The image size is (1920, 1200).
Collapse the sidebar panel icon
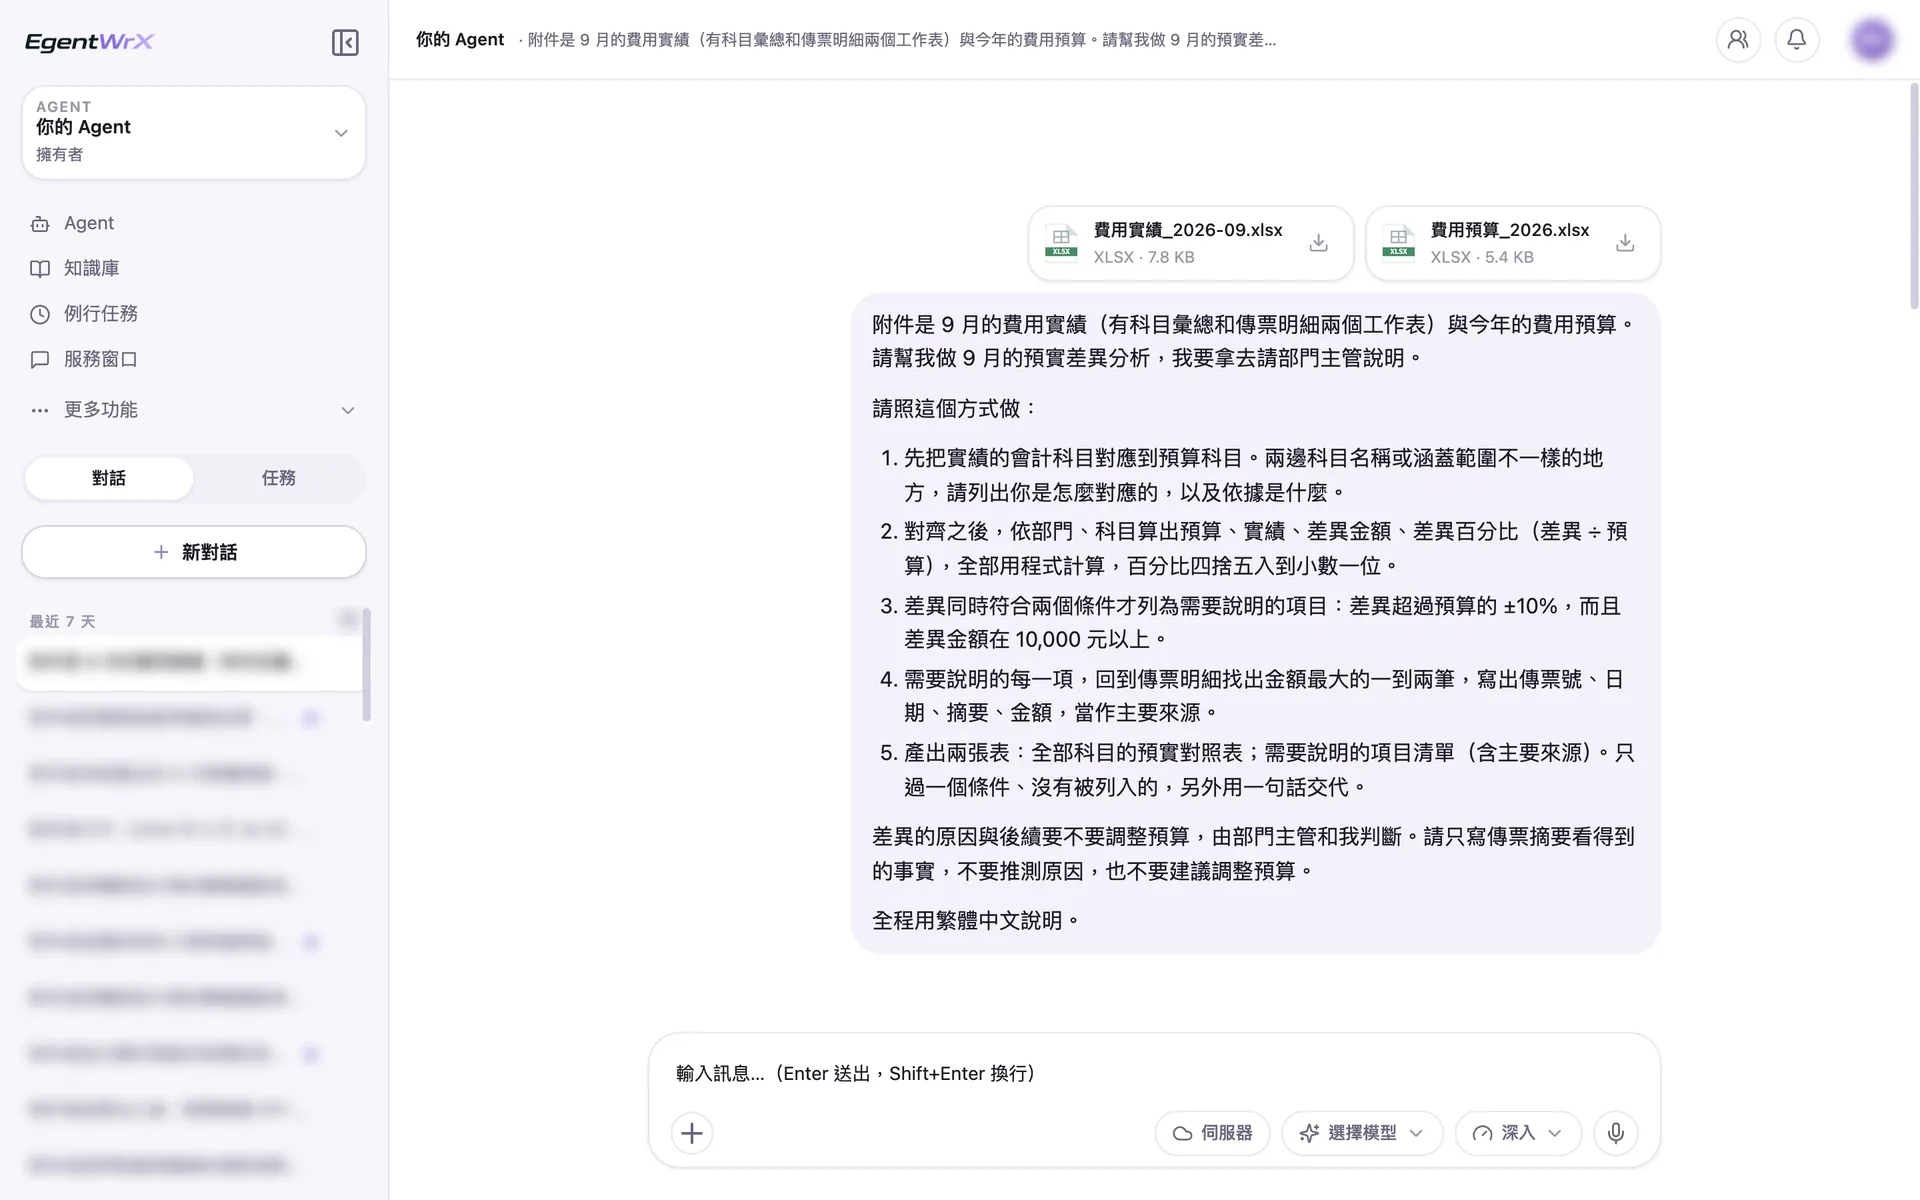345,42
